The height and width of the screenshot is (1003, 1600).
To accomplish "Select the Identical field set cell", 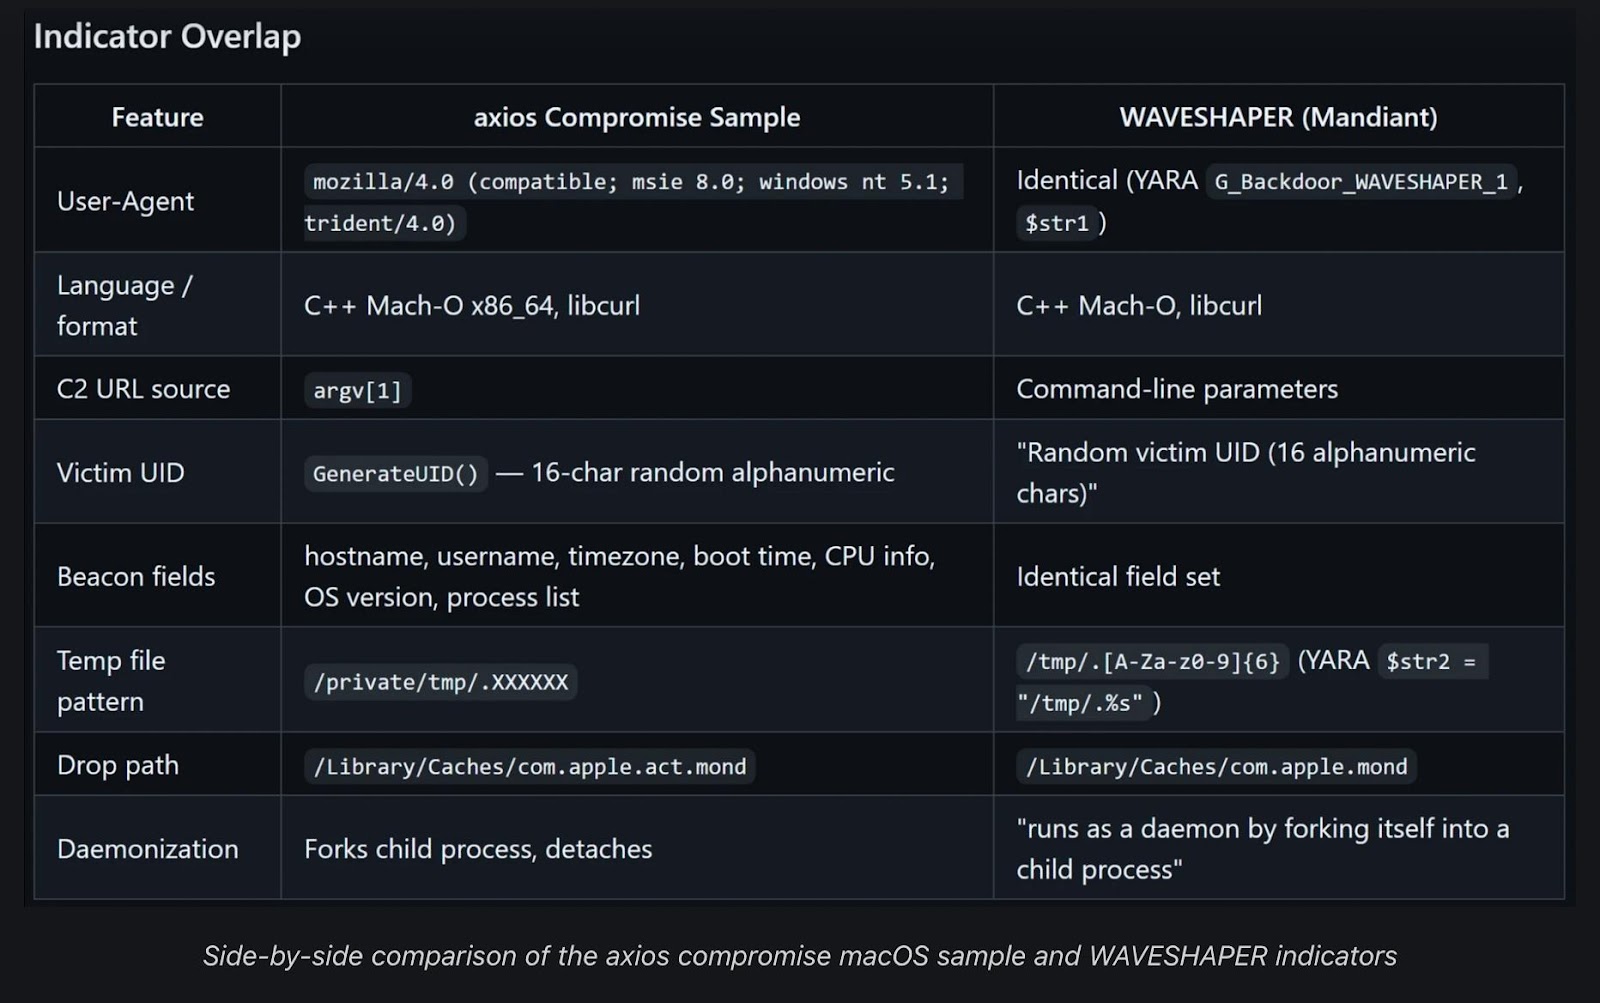I will [x=1118, y=577].
